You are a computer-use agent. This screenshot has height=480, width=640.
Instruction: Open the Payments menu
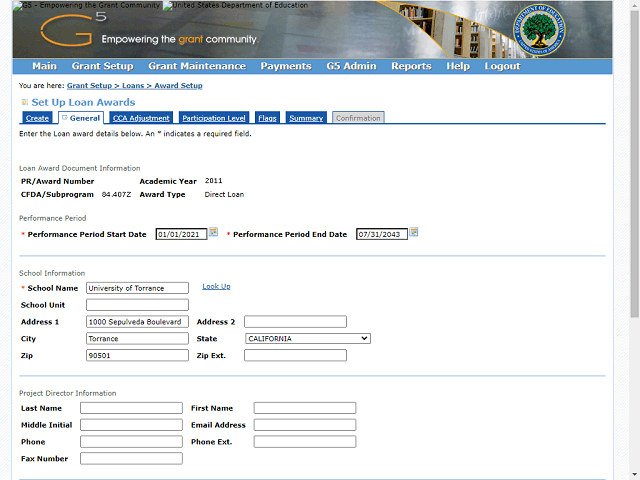click(286, 66)
